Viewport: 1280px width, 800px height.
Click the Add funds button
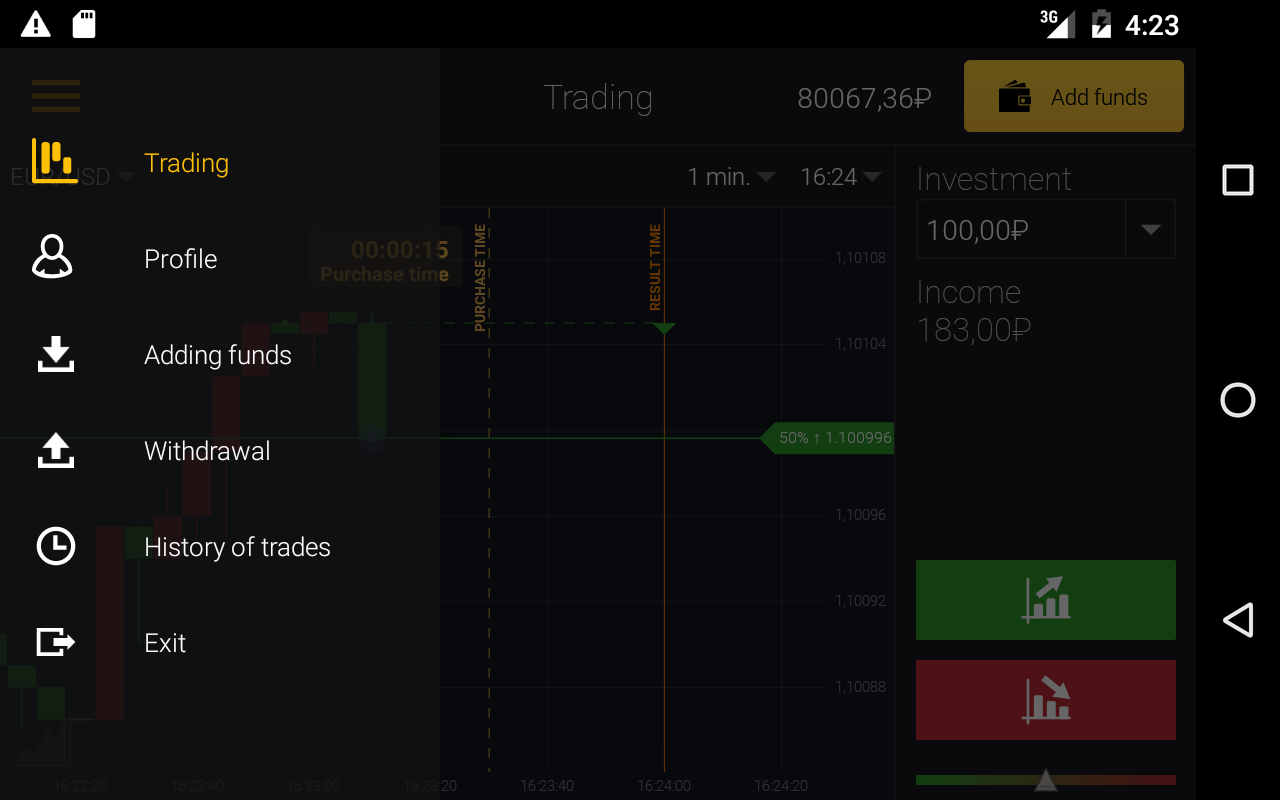[1074, 96]
